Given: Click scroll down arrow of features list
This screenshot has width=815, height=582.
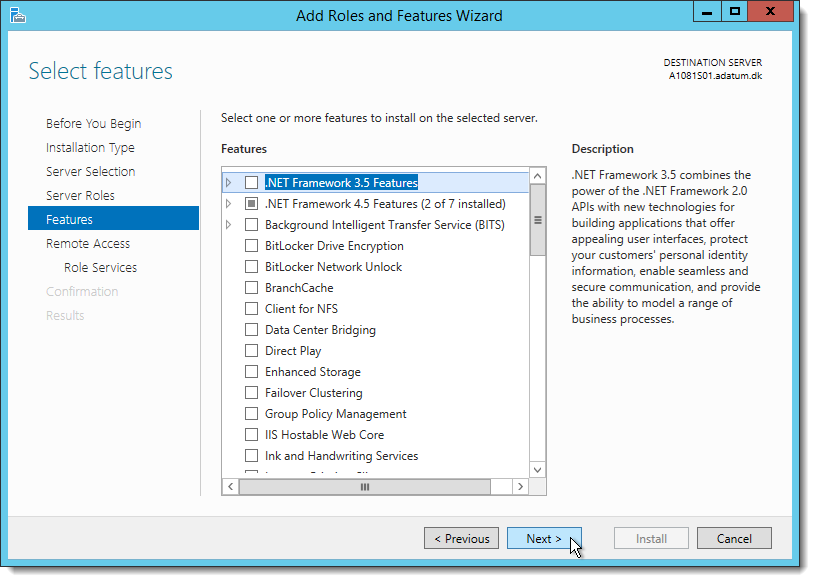Looking at the screenshot, I should pos(537,470).
